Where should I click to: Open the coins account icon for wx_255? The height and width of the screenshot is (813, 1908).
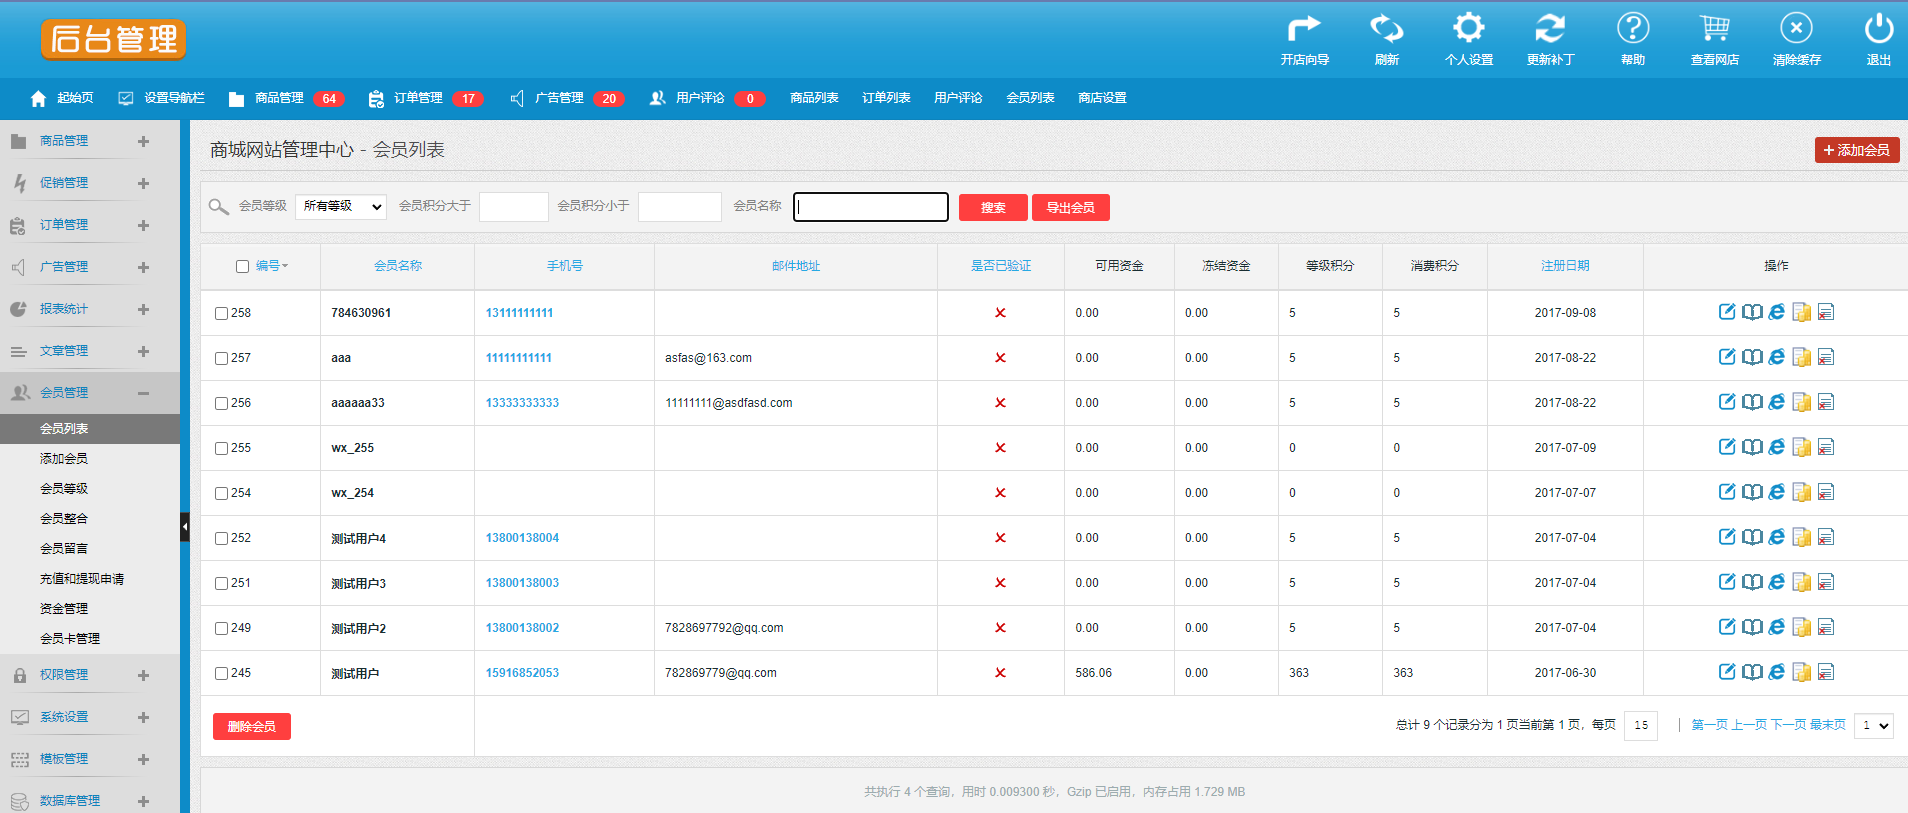(1802, 447)
